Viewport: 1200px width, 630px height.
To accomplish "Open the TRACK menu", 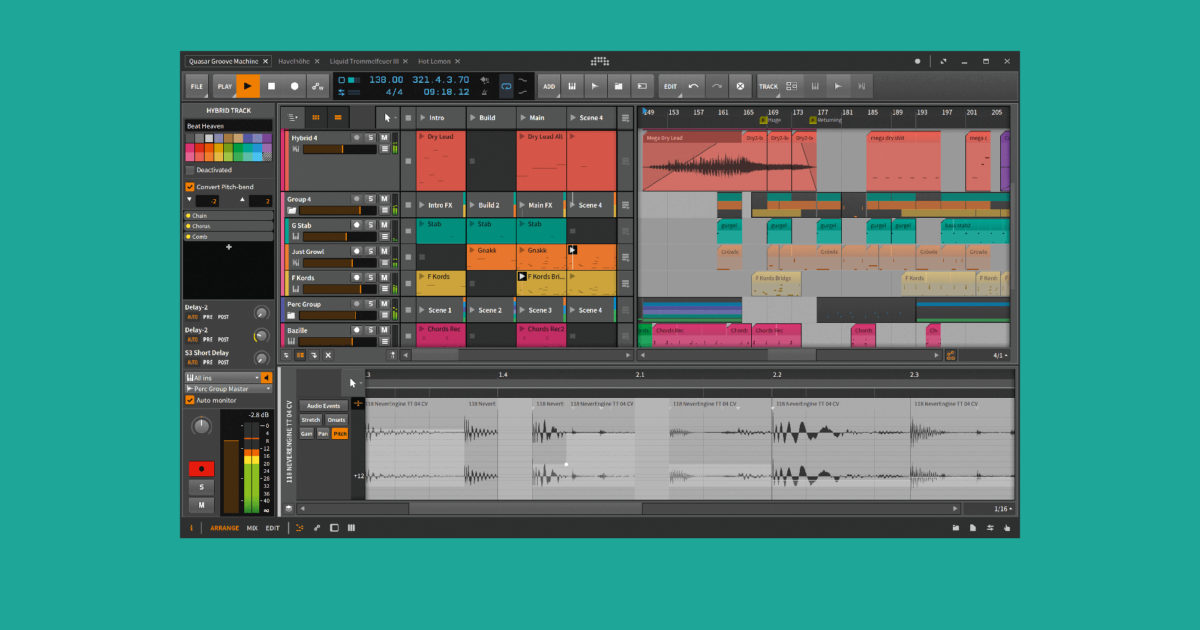I will click(x=768, y=86).
